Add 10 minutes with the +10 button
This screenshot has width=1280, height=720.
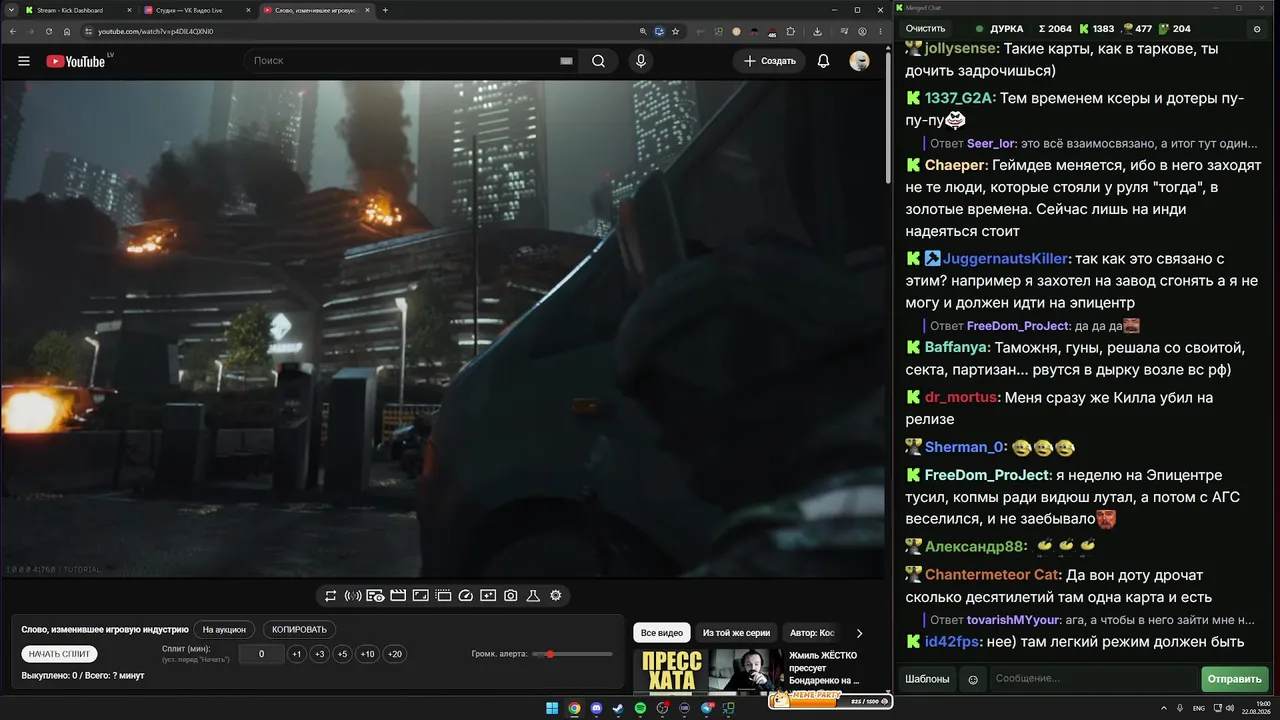click(x=368, y=654)
